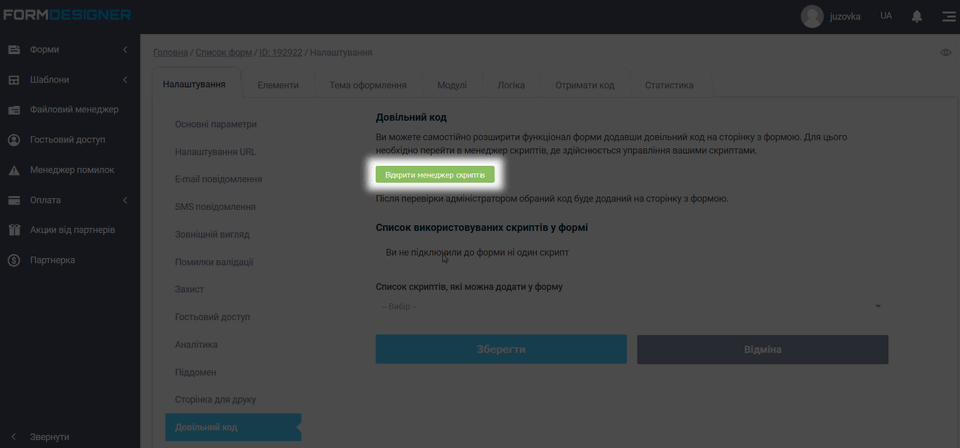This screenshot has height=448, width=960.
Task: Toggle the eye preview icon
Action: click(x=945, y=52)
